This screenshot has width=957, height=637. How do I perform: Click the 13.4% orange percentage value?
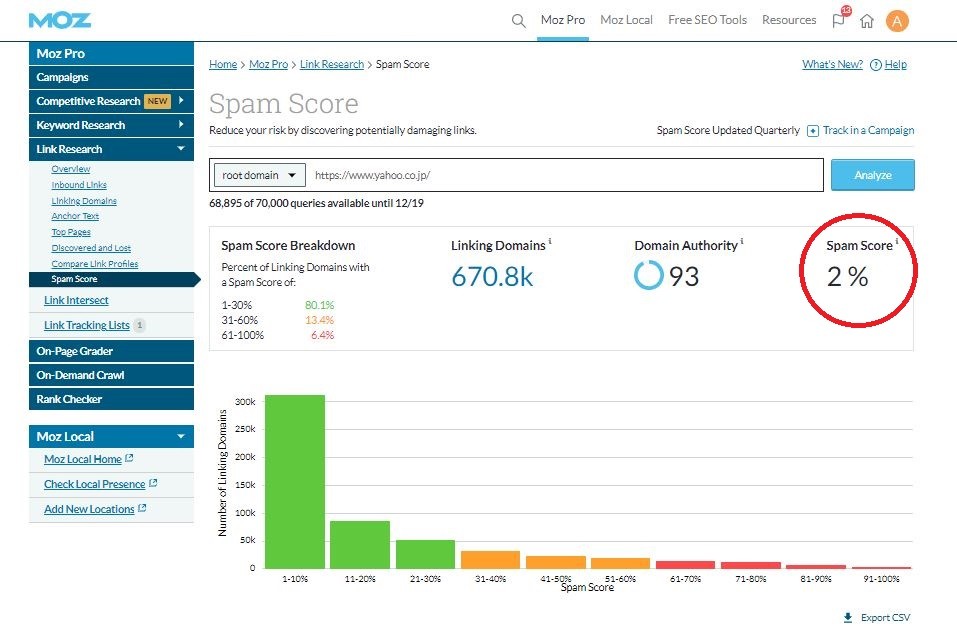[x=319, y=320]
